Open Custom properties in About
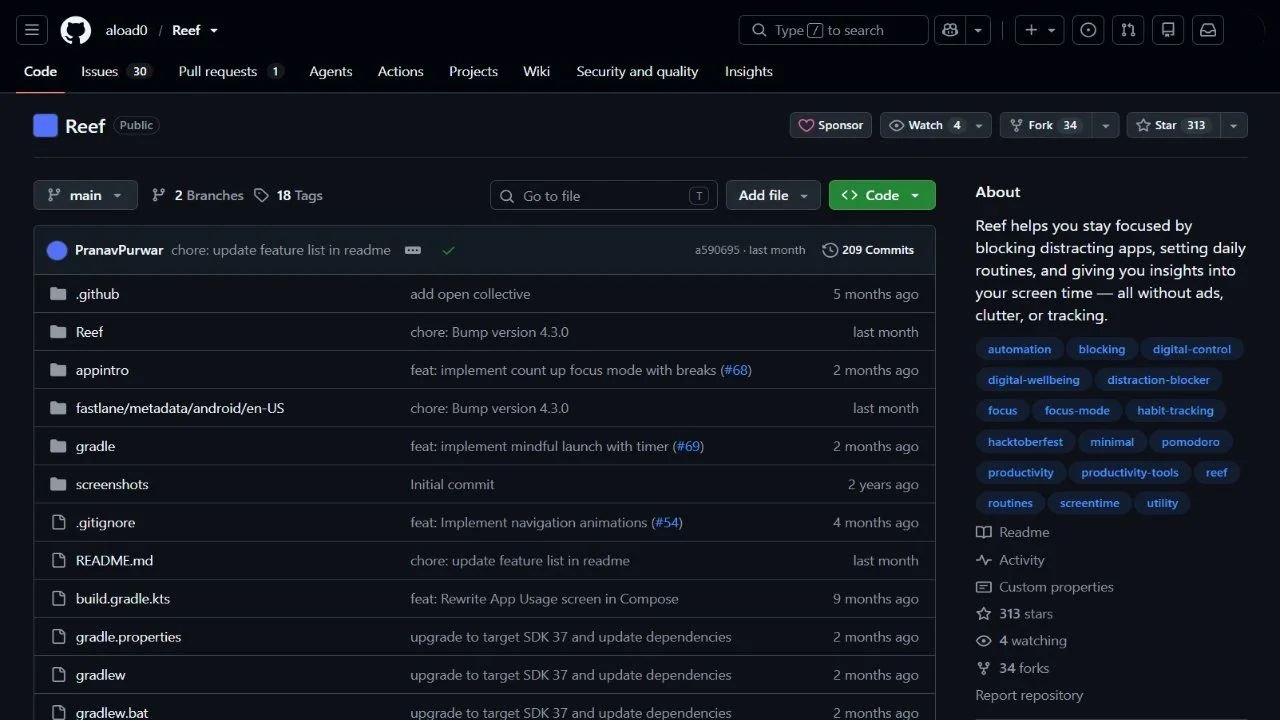1280x720 pixels. (1045, 587)
